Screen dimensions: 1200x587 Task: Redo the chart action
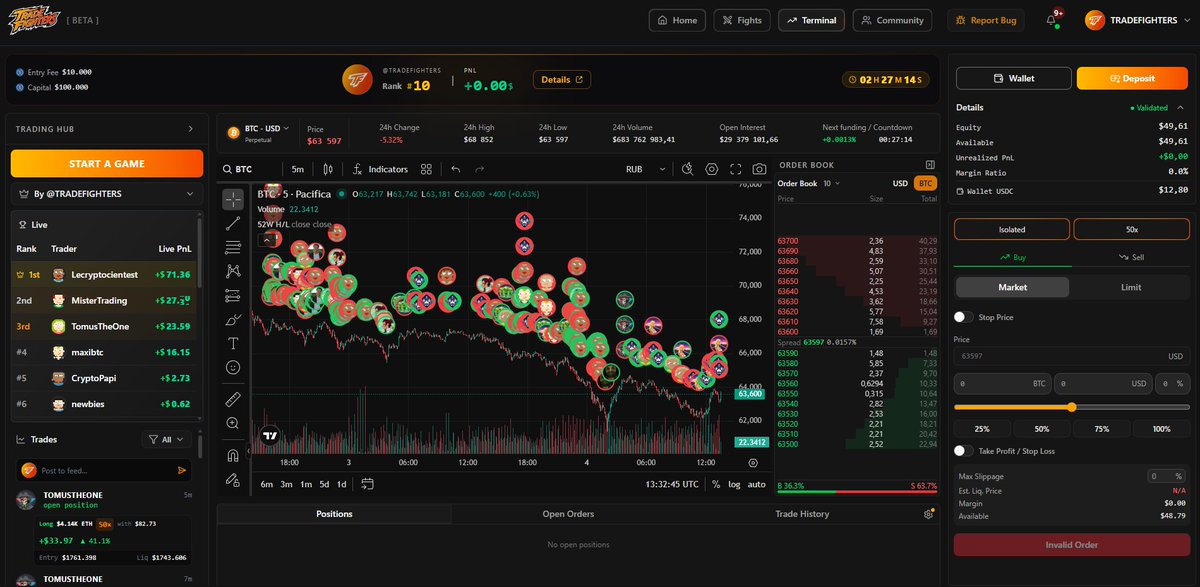[x=480, y=170]
